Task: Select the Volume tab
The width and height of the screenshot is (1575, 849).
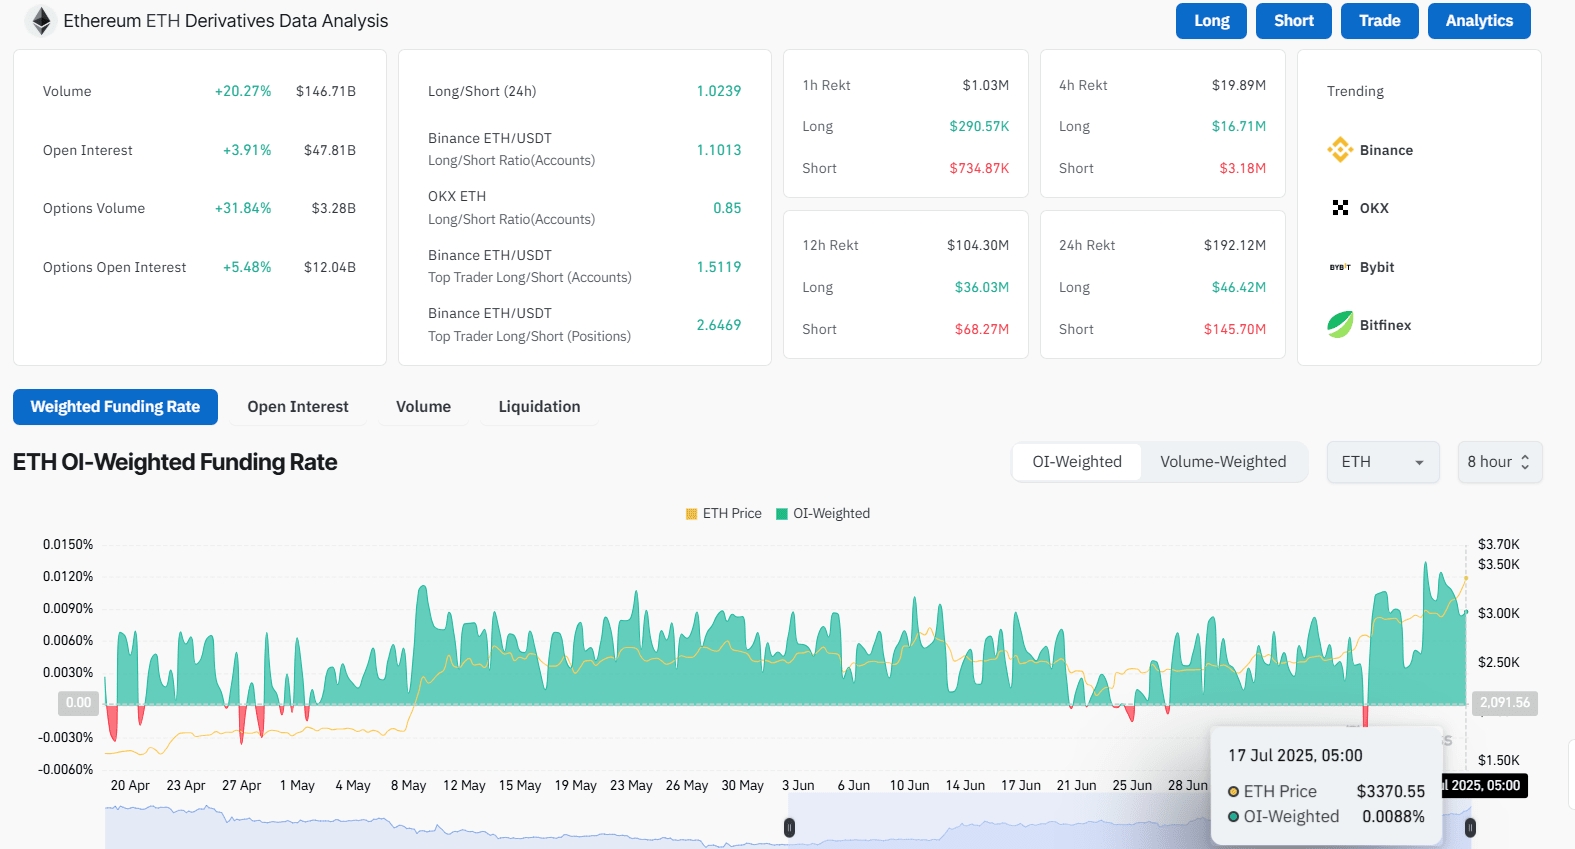Action: point(423,407)
